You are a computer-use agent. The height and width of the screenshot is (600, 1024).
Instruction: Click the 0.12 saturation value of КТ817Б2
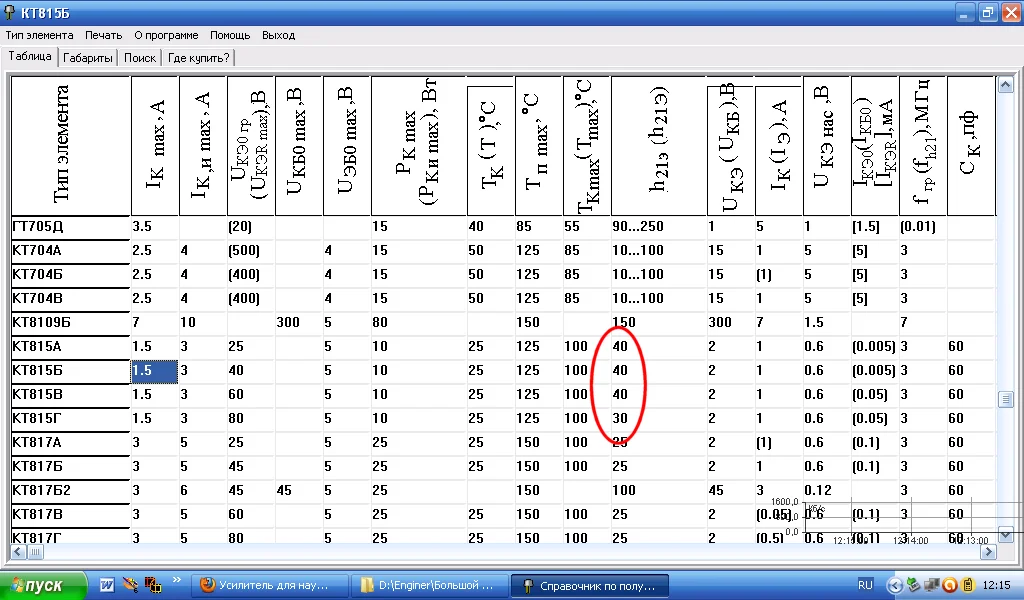[x=827, y=490]
